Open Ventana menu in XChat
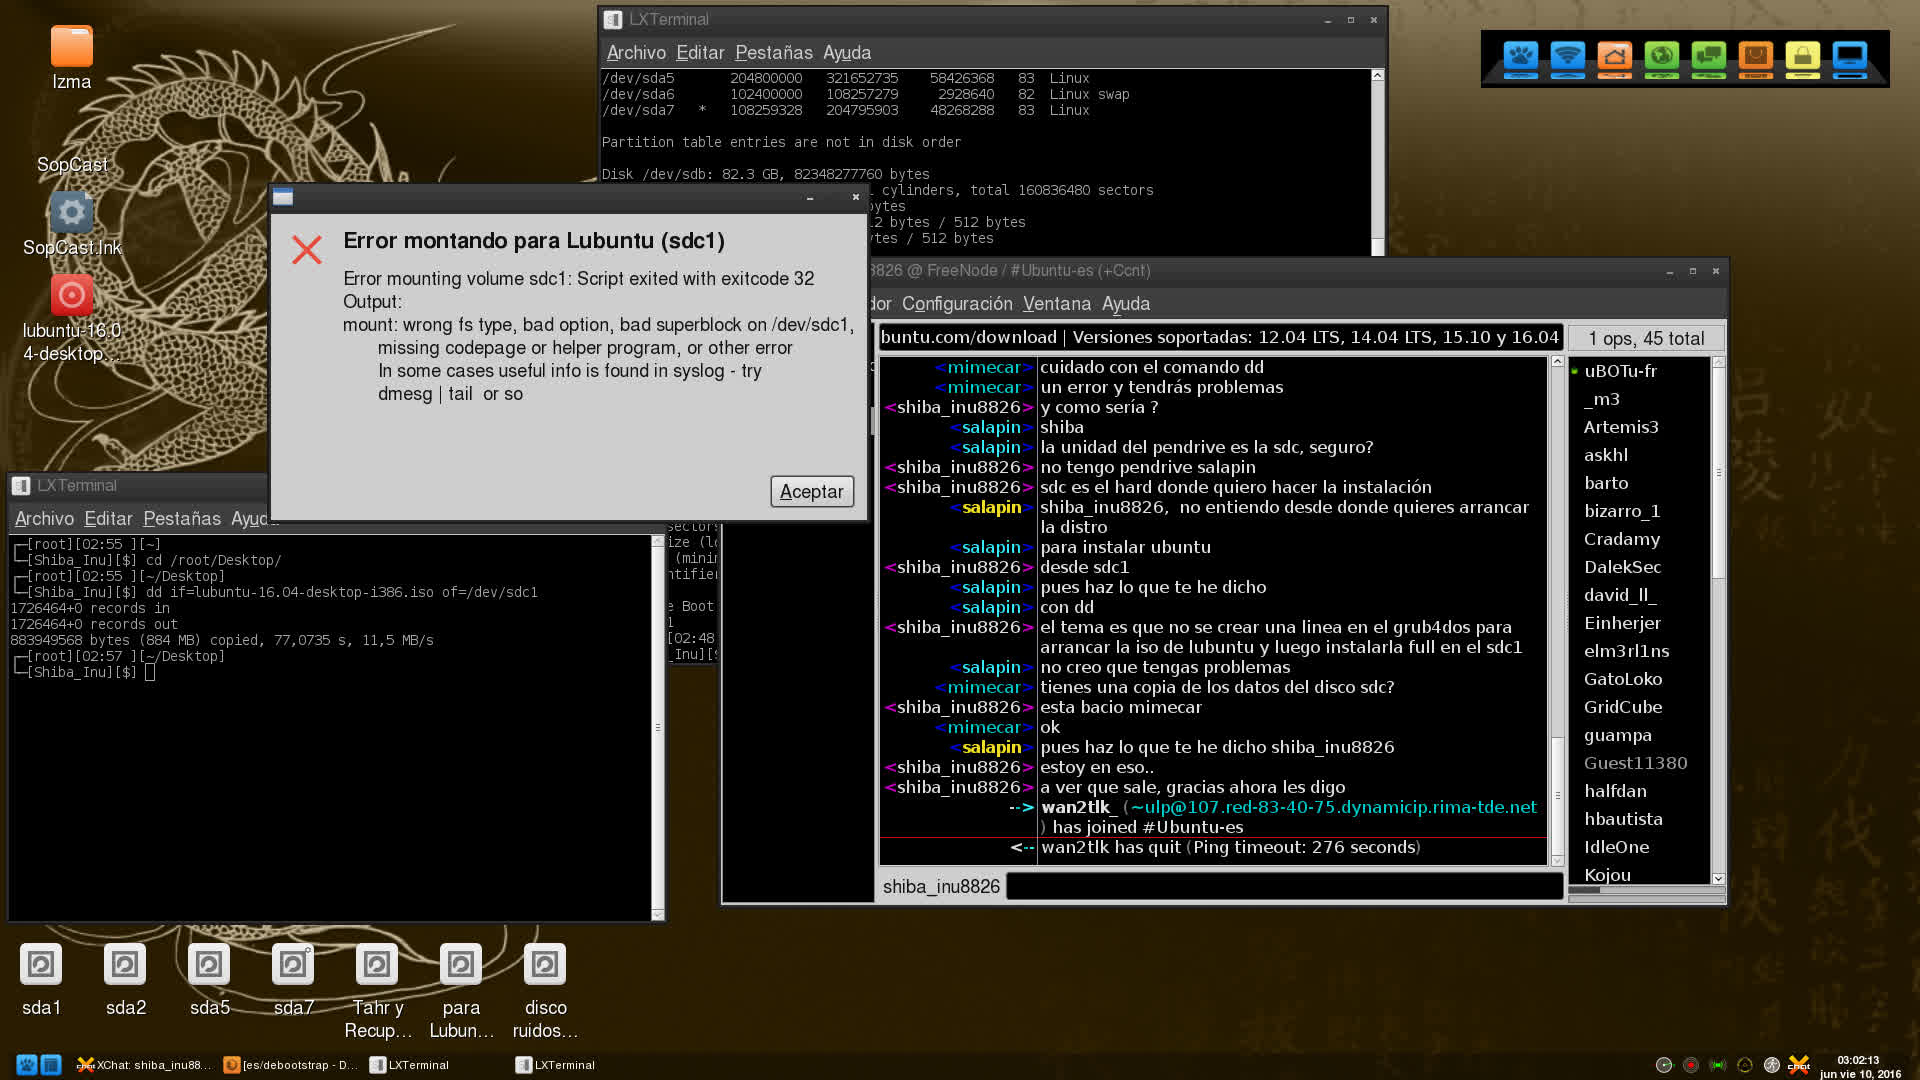1920x1080 pixels. click(x=1057, y=304)
